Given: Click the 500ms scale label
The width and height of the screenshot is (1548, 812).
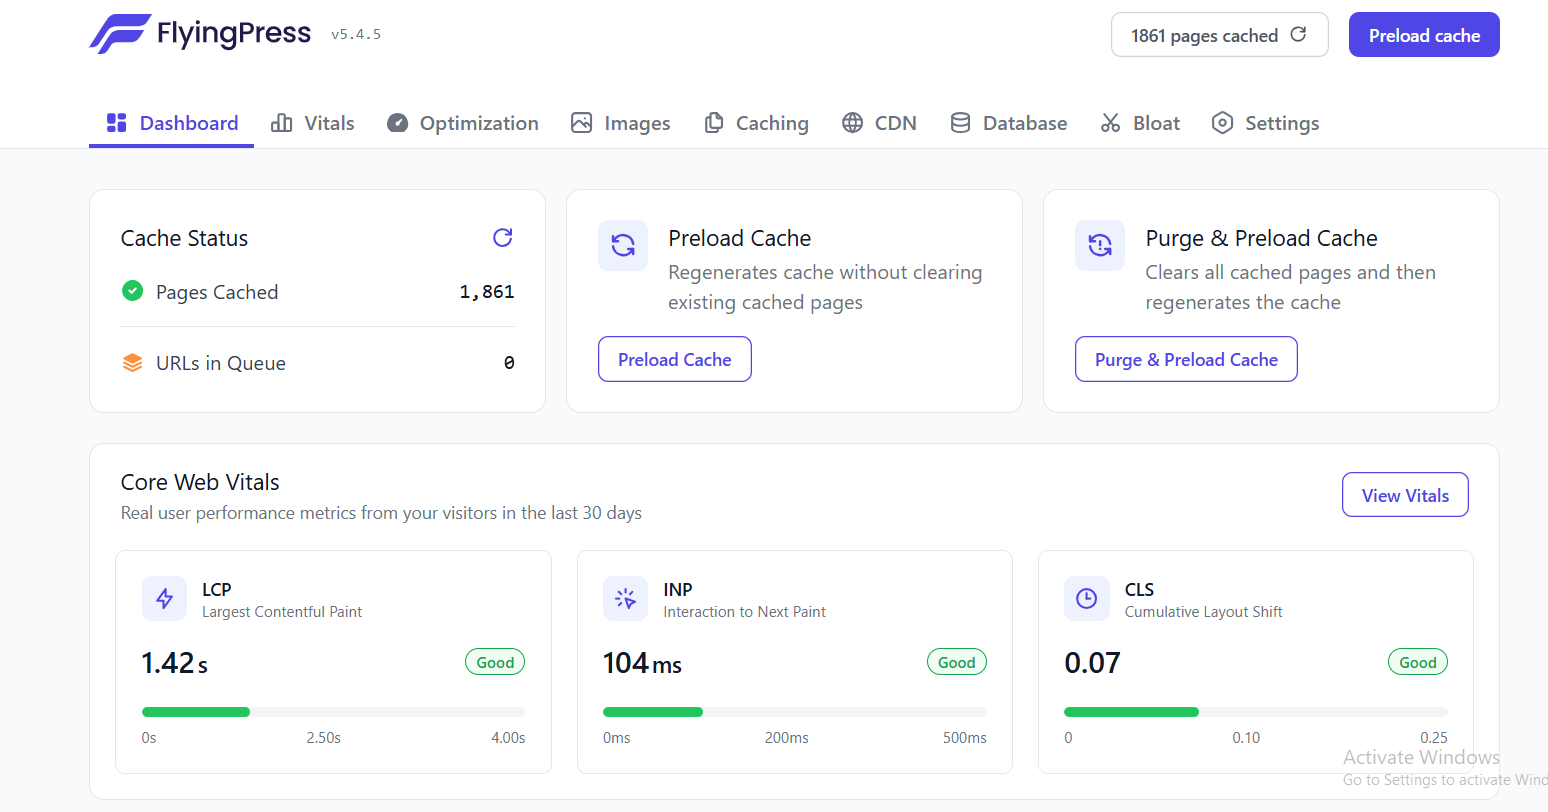Looking at the screenshot, I should [x=965, y=738].
